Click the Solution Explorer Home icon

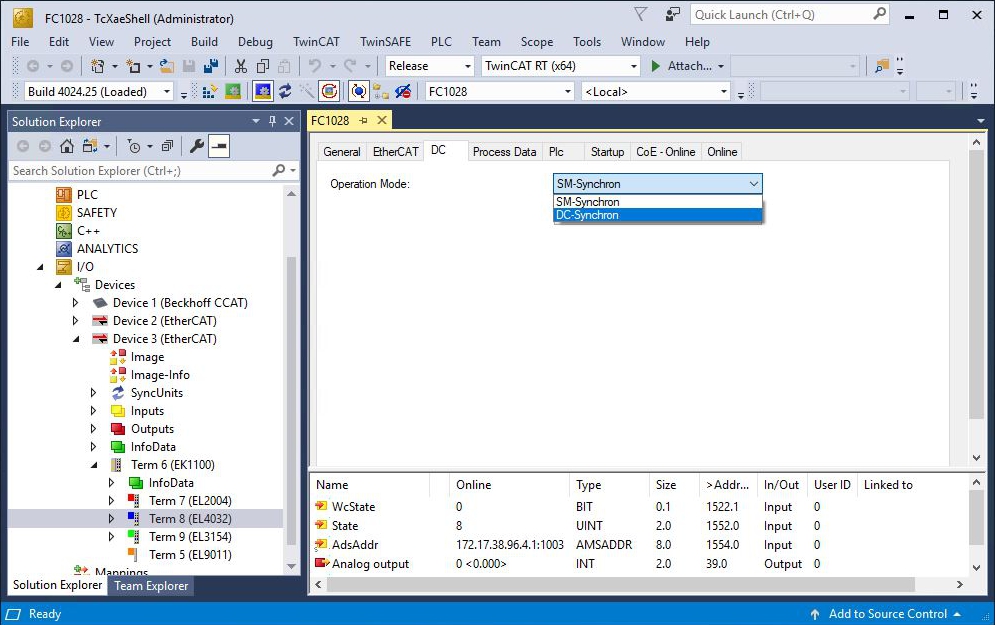click(67, 147)
